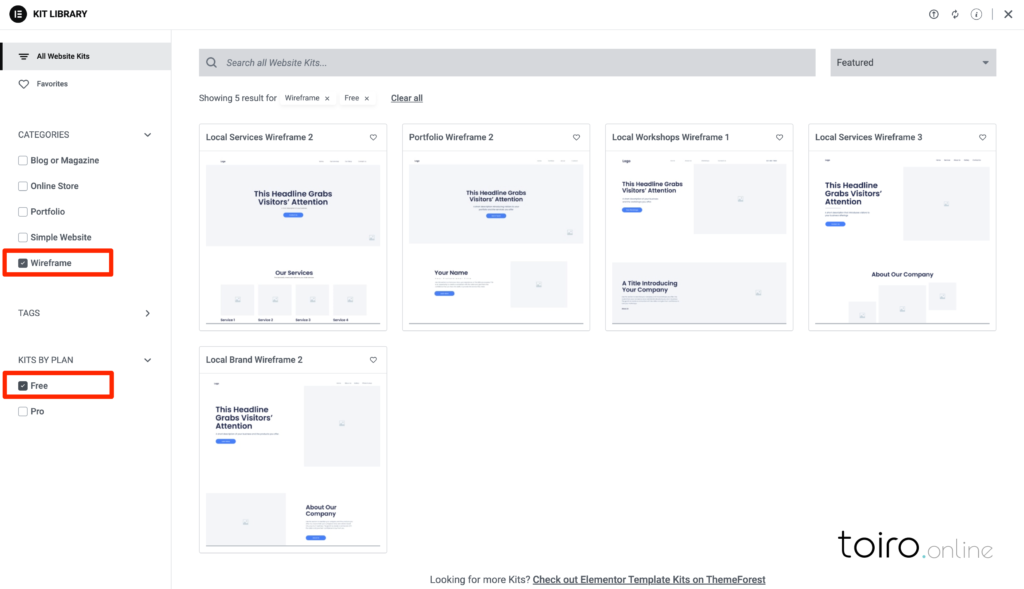Uncheck the Free plan checkbox

pyautogui.click(x=23, y=386)
